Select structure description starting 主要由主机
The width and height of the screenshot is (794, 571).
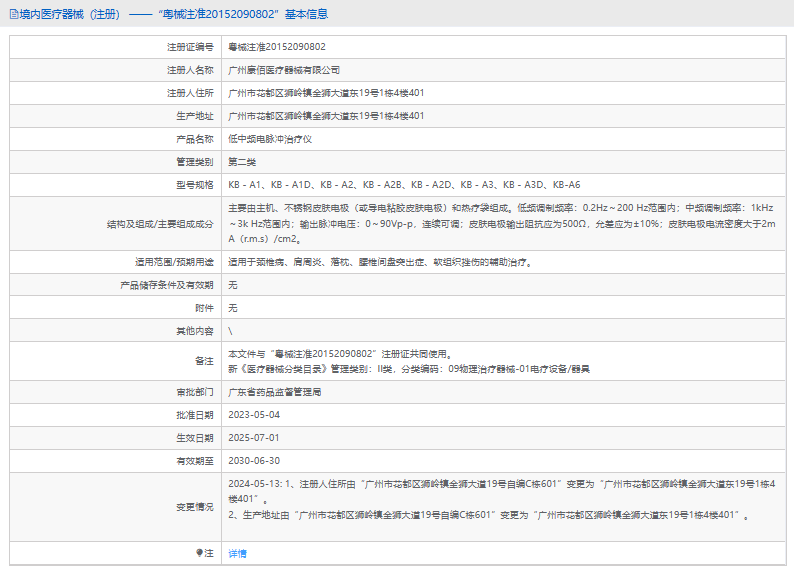[x=501, y=223]
